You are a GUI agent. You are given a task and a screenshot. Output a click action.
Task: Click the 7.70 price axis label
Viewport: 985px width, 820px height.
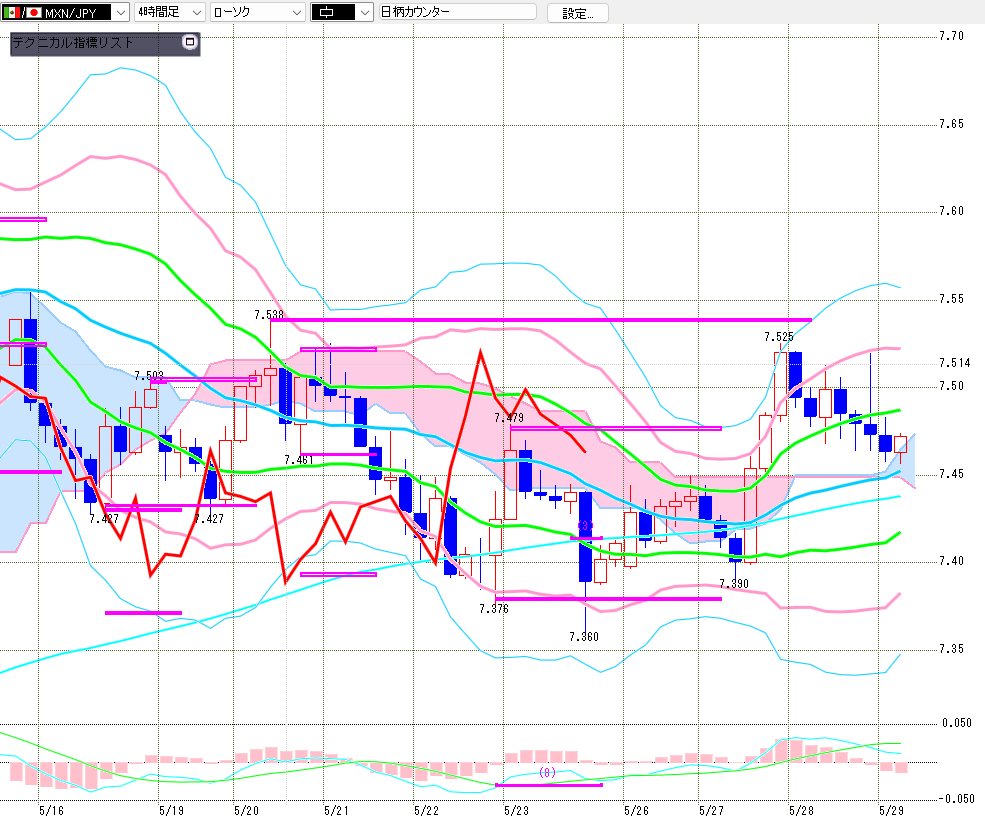pos(952,36)
